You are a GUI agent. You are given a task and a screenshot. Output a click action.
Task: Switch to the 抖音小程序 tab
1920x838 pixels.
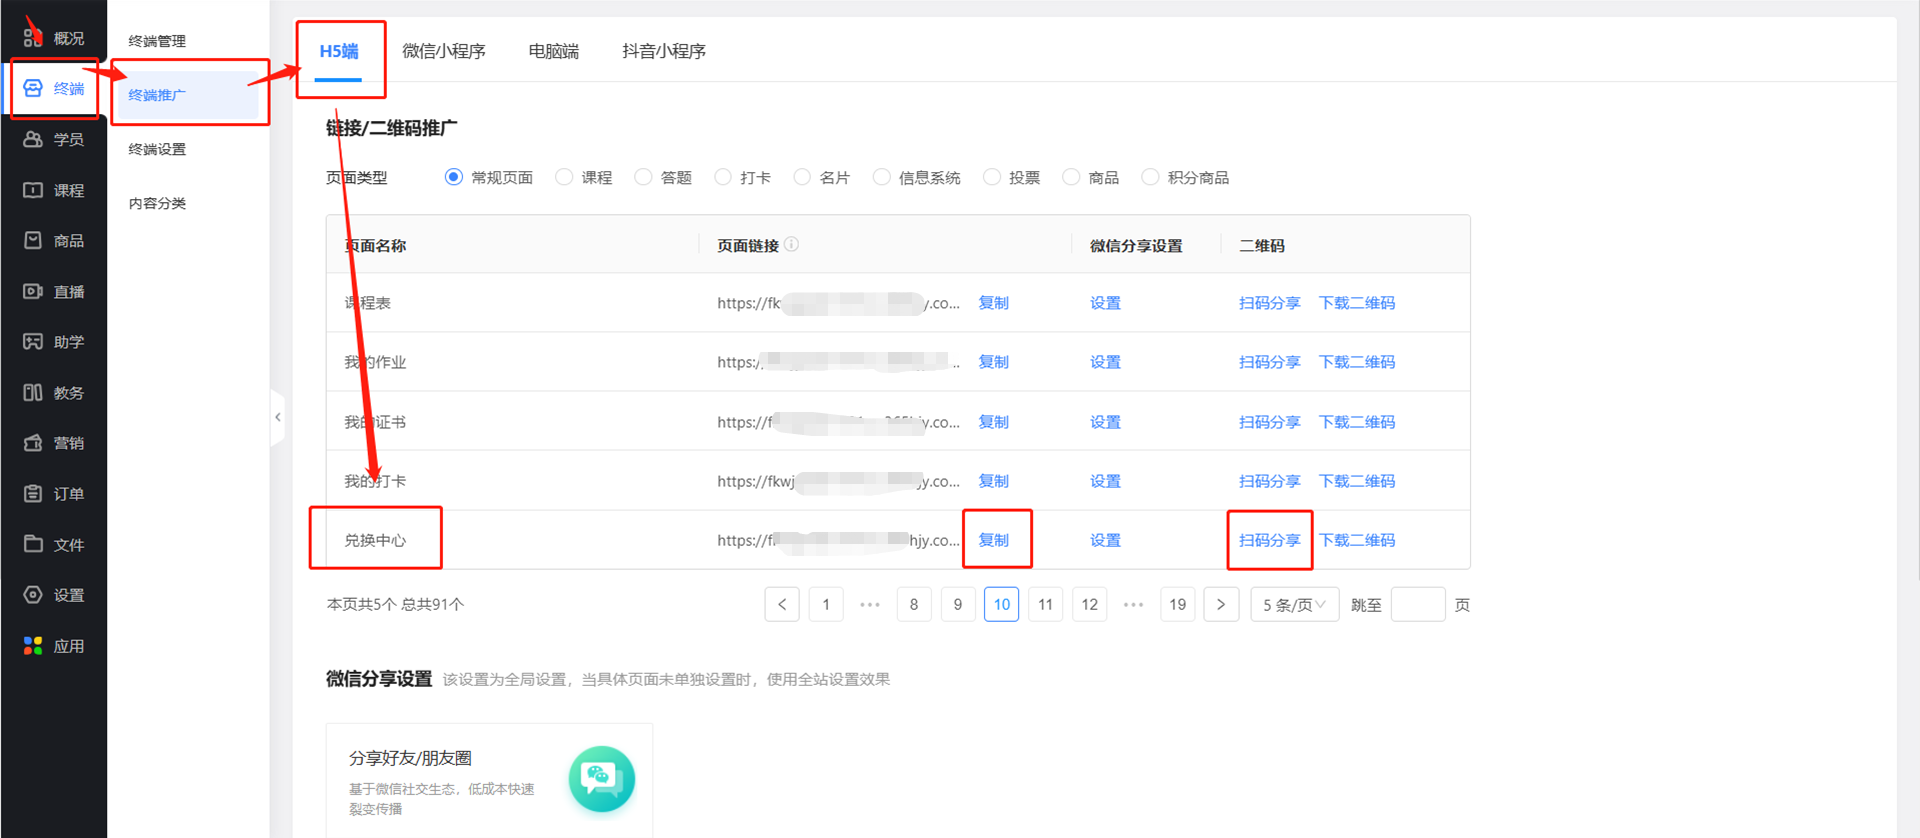[663, 51]
